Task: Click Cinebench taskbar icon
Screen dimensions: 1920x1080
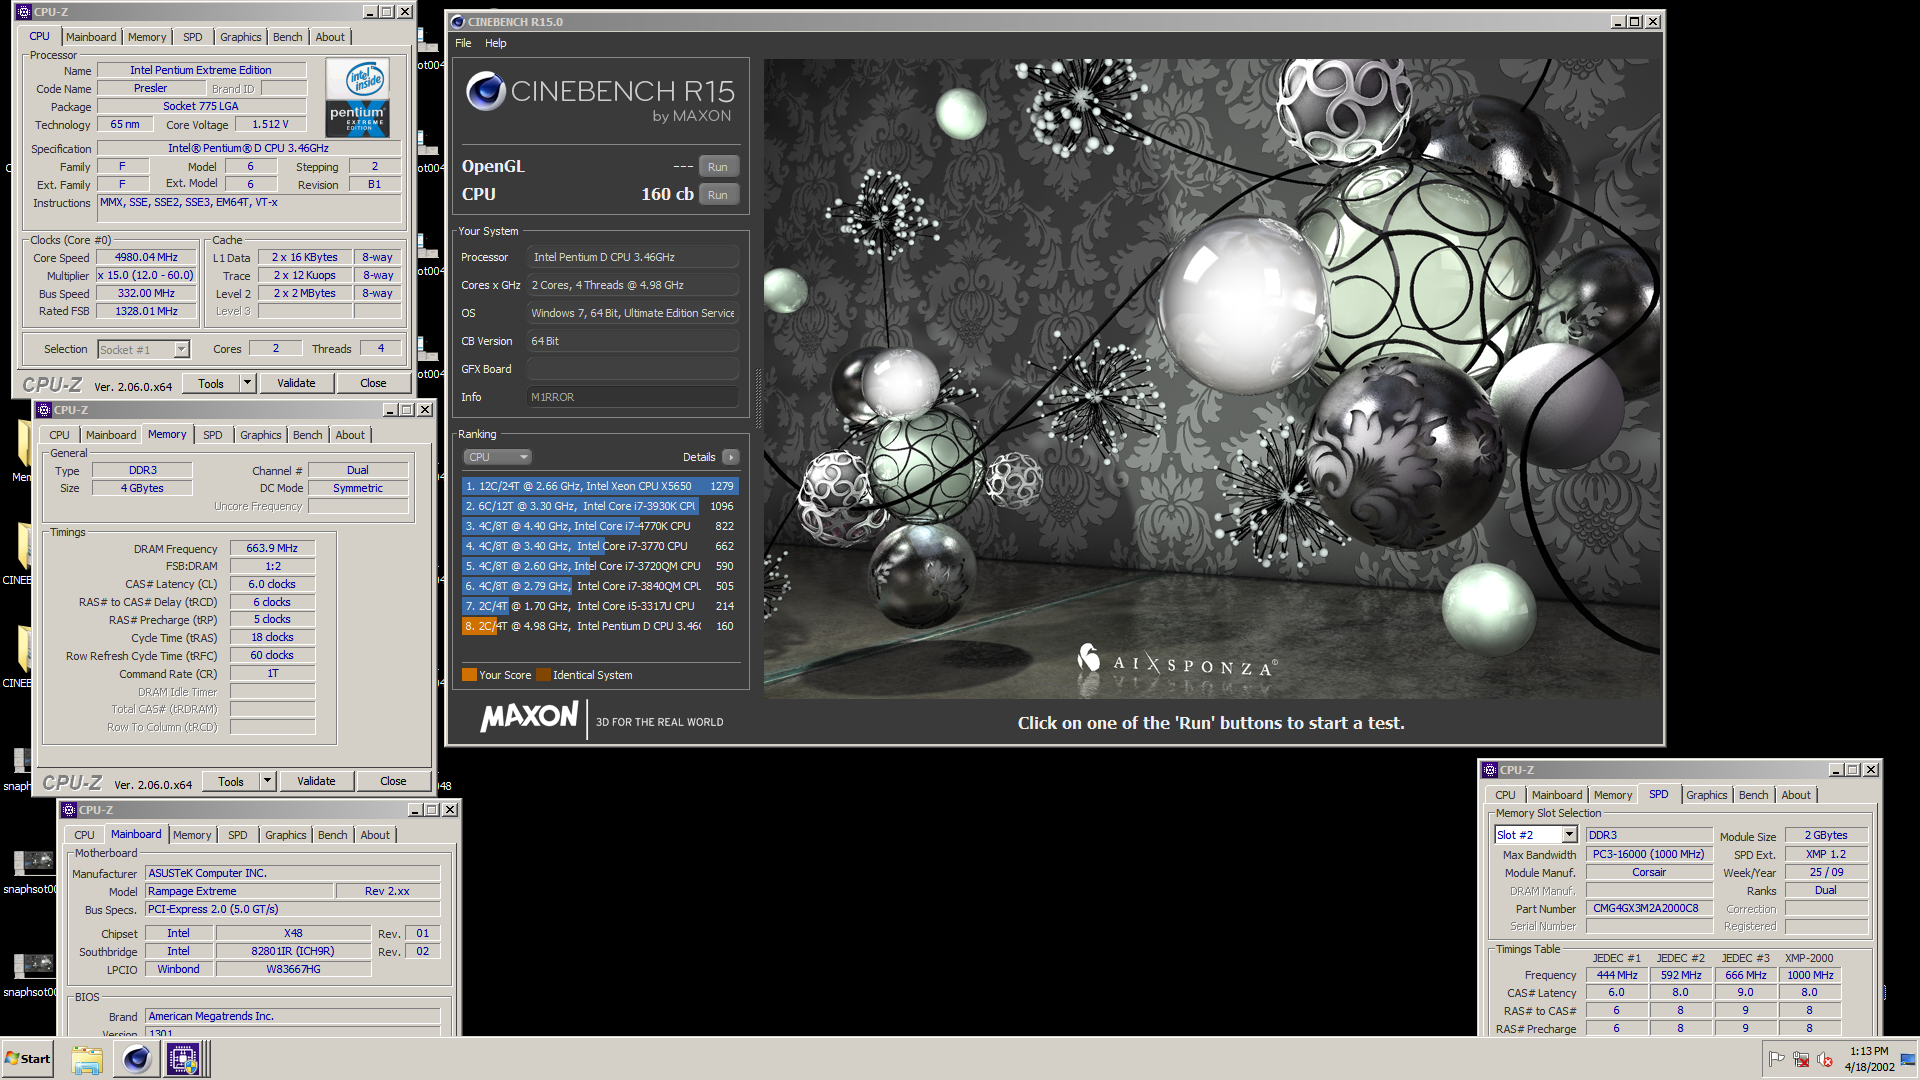Action: 136,1059
